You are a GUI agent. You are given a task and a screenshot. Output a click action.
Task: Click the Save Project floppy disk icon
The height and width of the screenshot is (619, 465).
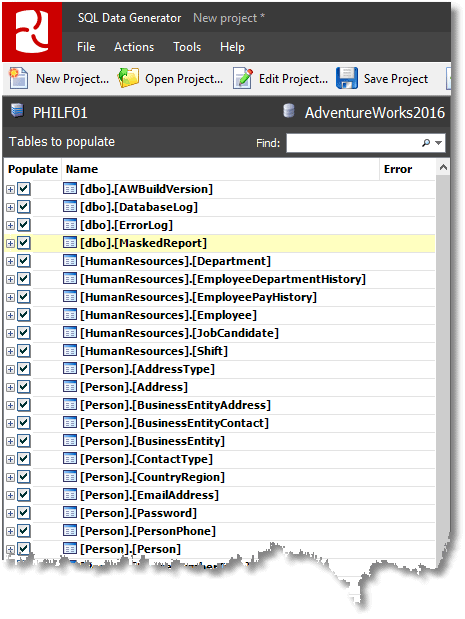point(347,78)
